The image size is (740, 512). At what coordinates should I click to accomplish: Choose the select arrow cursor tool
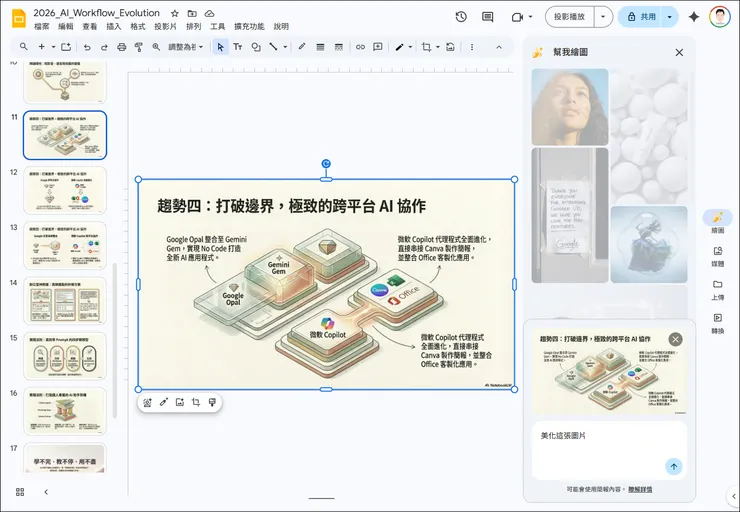click(220, 47)
